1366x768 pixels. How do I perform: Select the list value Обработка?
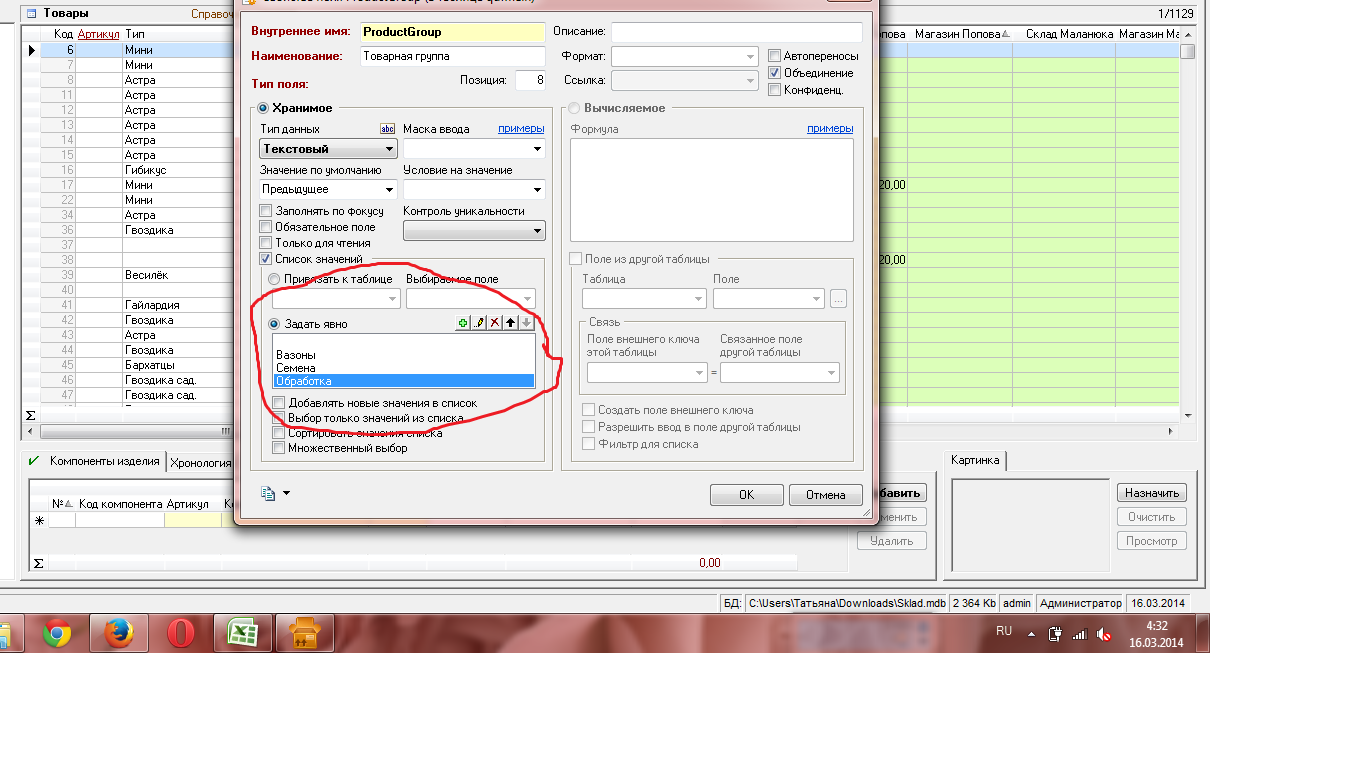click(x=404, y=381)
